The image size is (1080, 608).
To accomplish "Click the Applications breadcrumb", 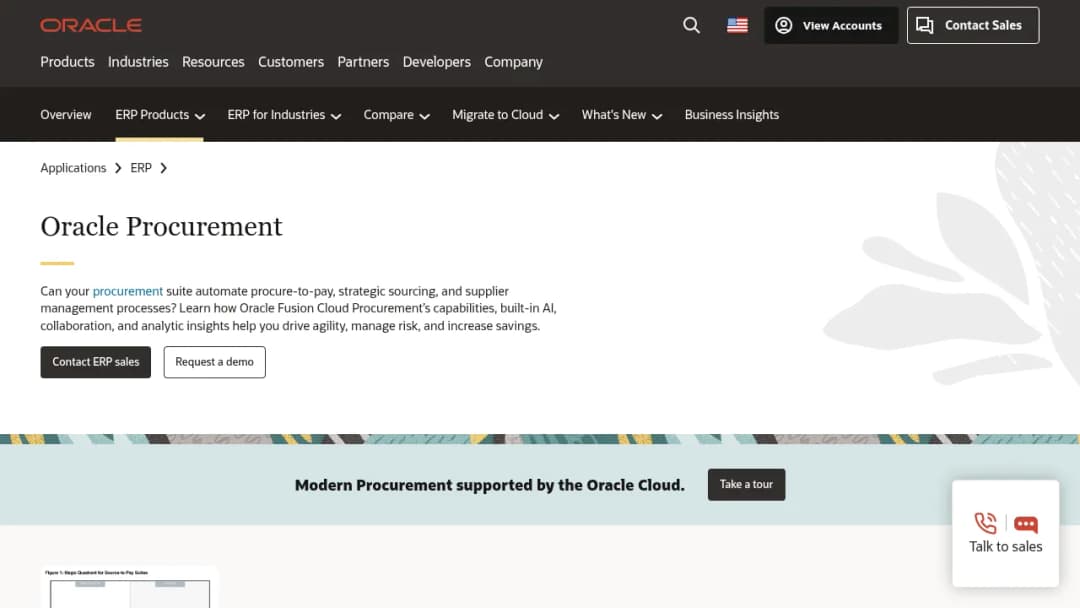I will click(73, 168).
